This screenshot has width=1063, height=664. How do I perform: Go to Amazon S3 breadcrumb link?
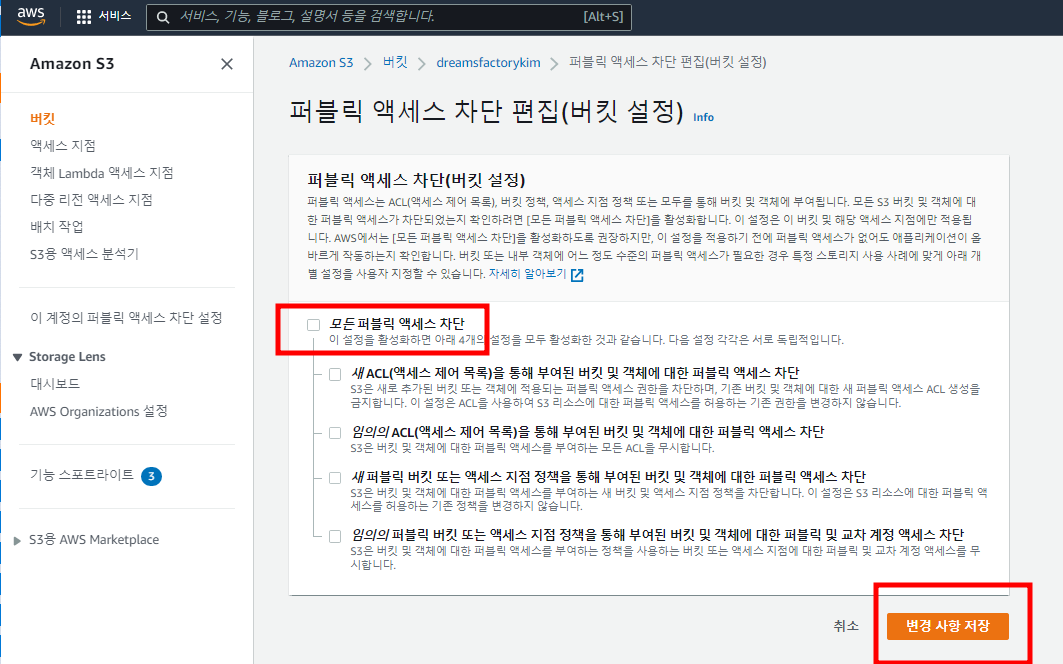pyautogui.click(x=321, y=62)
